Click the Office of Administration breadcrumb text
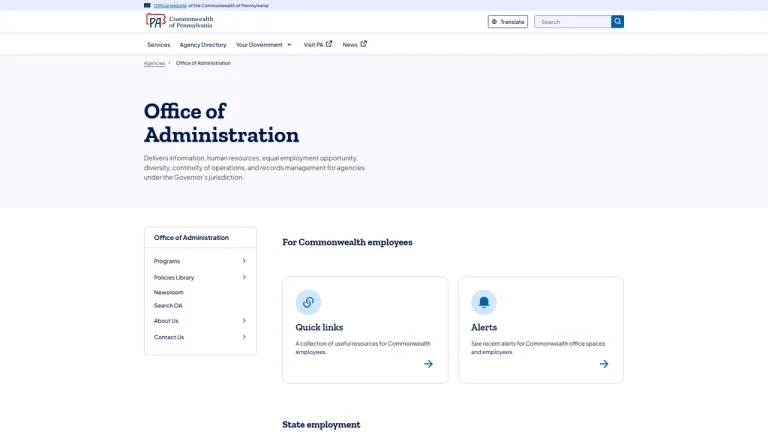Screen dimensions: 768x432 click(x=203, y=63)
